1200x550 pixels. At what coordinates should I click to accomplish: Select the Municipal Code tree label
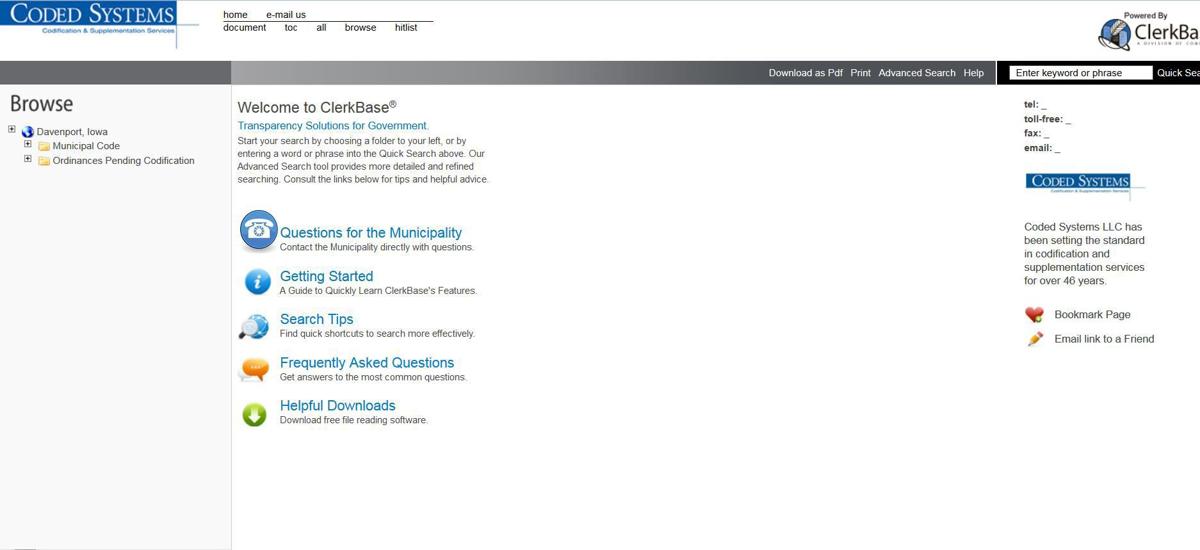(x=86, y=146)
